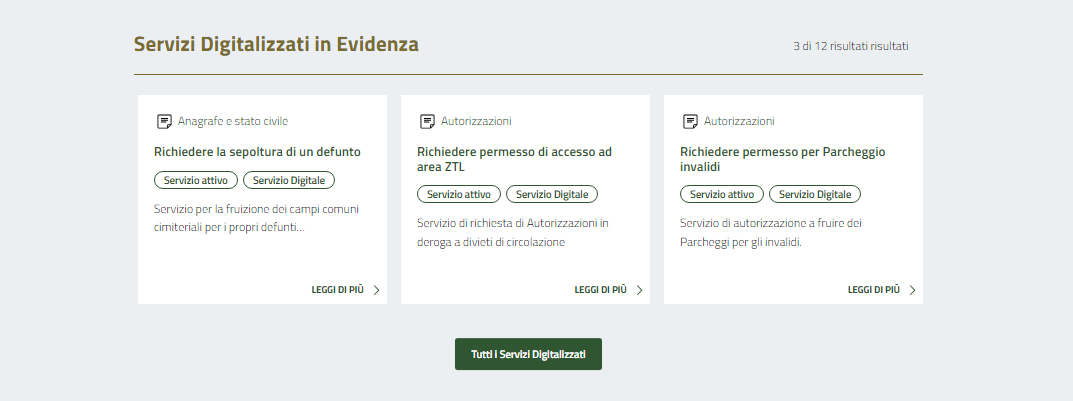The height and width of the screenshot is (401, 1073).
Task: Open 'Richiedere permesso per Parcheggio invalidi' title
Action: tap(782, 159)
